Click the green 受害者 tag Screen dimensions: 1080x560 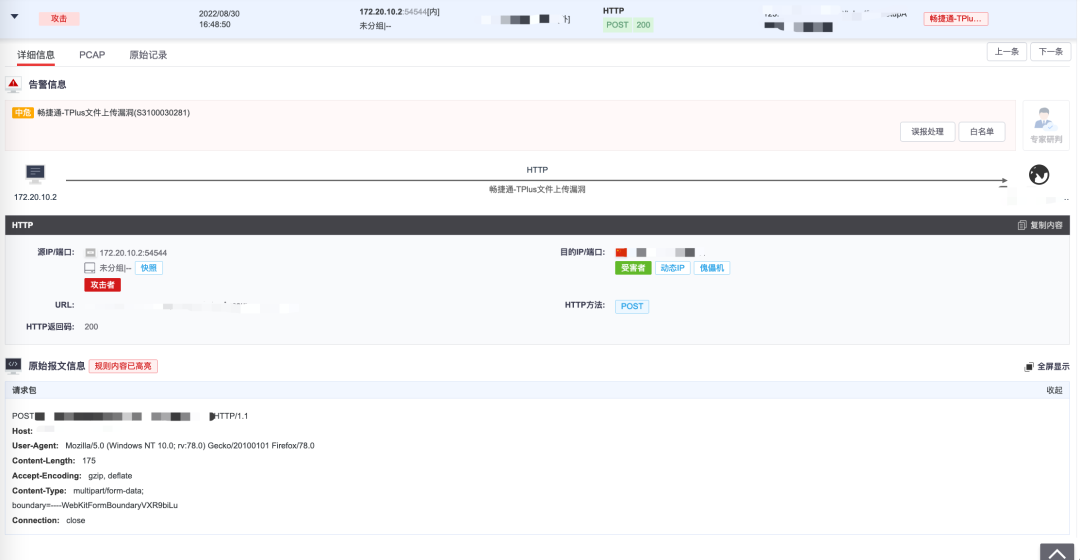(x=633, y=268)
